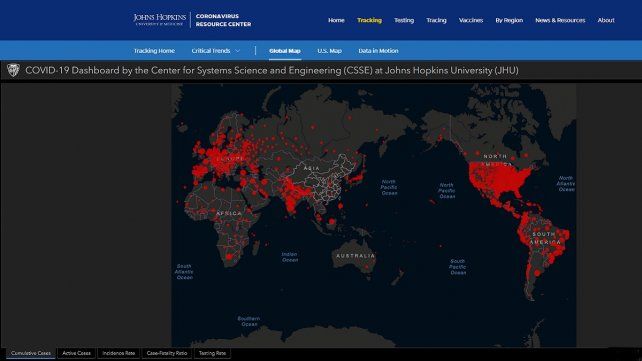This screenshot has height=361, width=642.
Task: Switch to the U.S. Map tab
Action: click(330, 51)
